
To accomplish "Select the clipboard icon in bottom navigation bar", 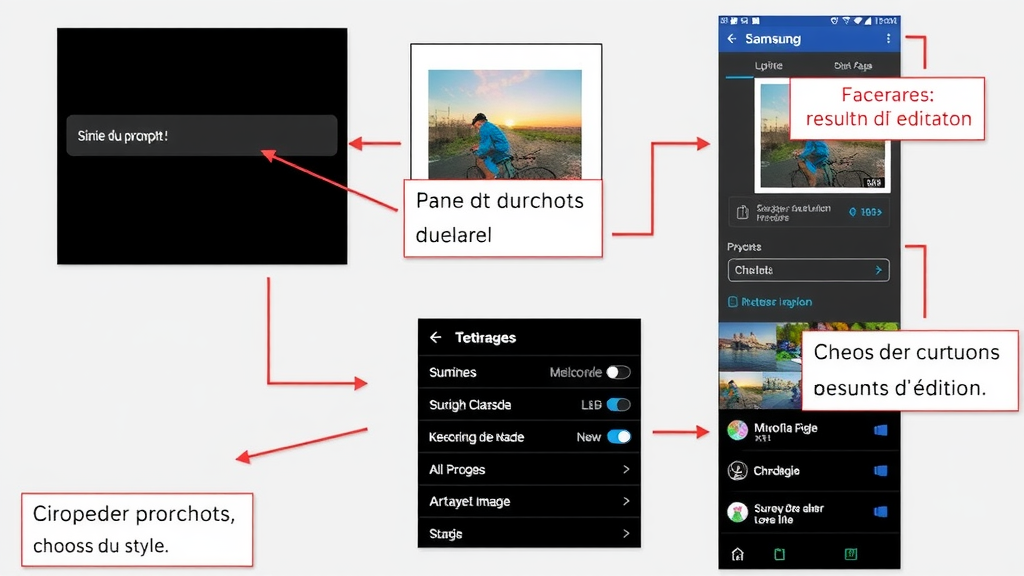I will point(779,553).
